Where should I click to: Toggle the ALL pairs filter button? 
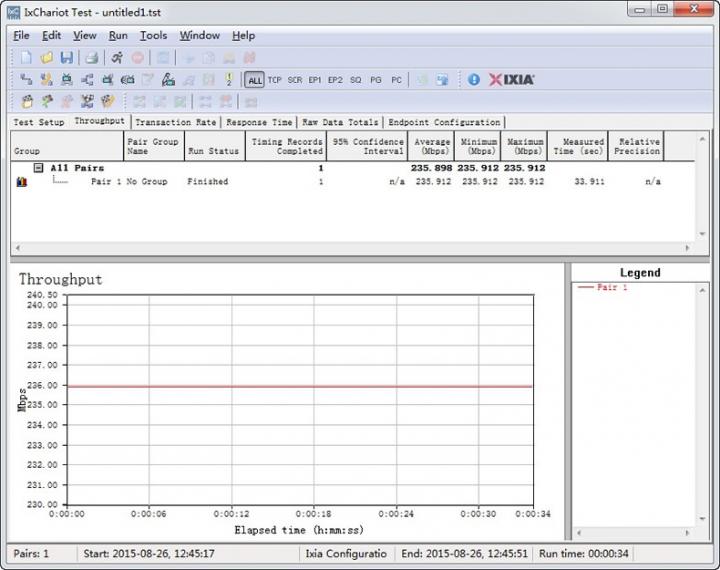[254, 80]
